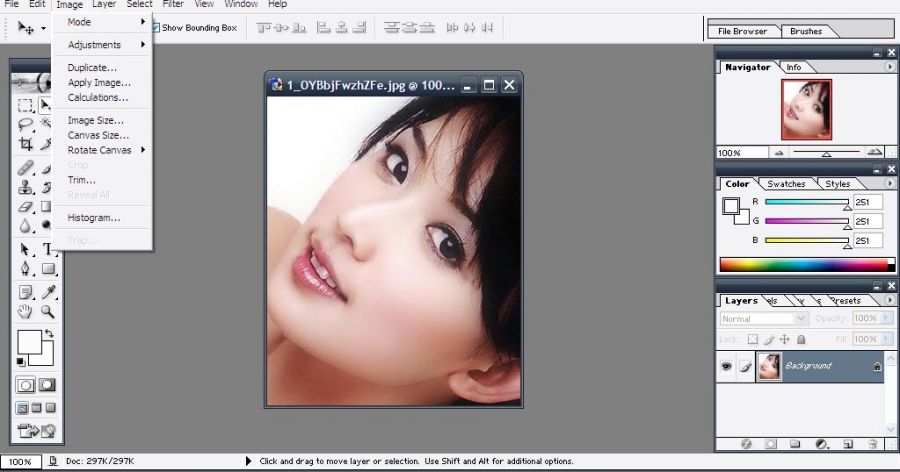Viewport: 900px width, 472px height.
Task: Choose Image Size menu entry
Action: 102,121
